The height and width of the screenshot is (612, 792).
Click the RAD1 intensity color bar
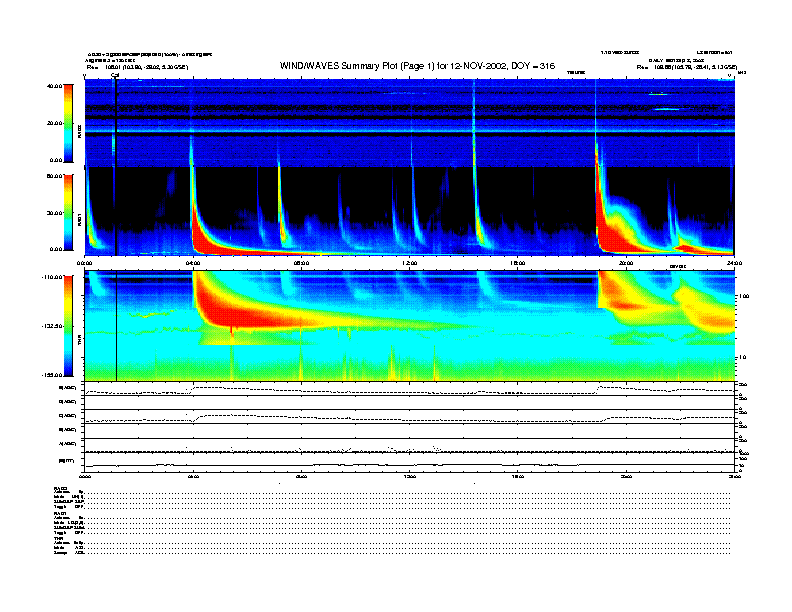coord(68,212)
